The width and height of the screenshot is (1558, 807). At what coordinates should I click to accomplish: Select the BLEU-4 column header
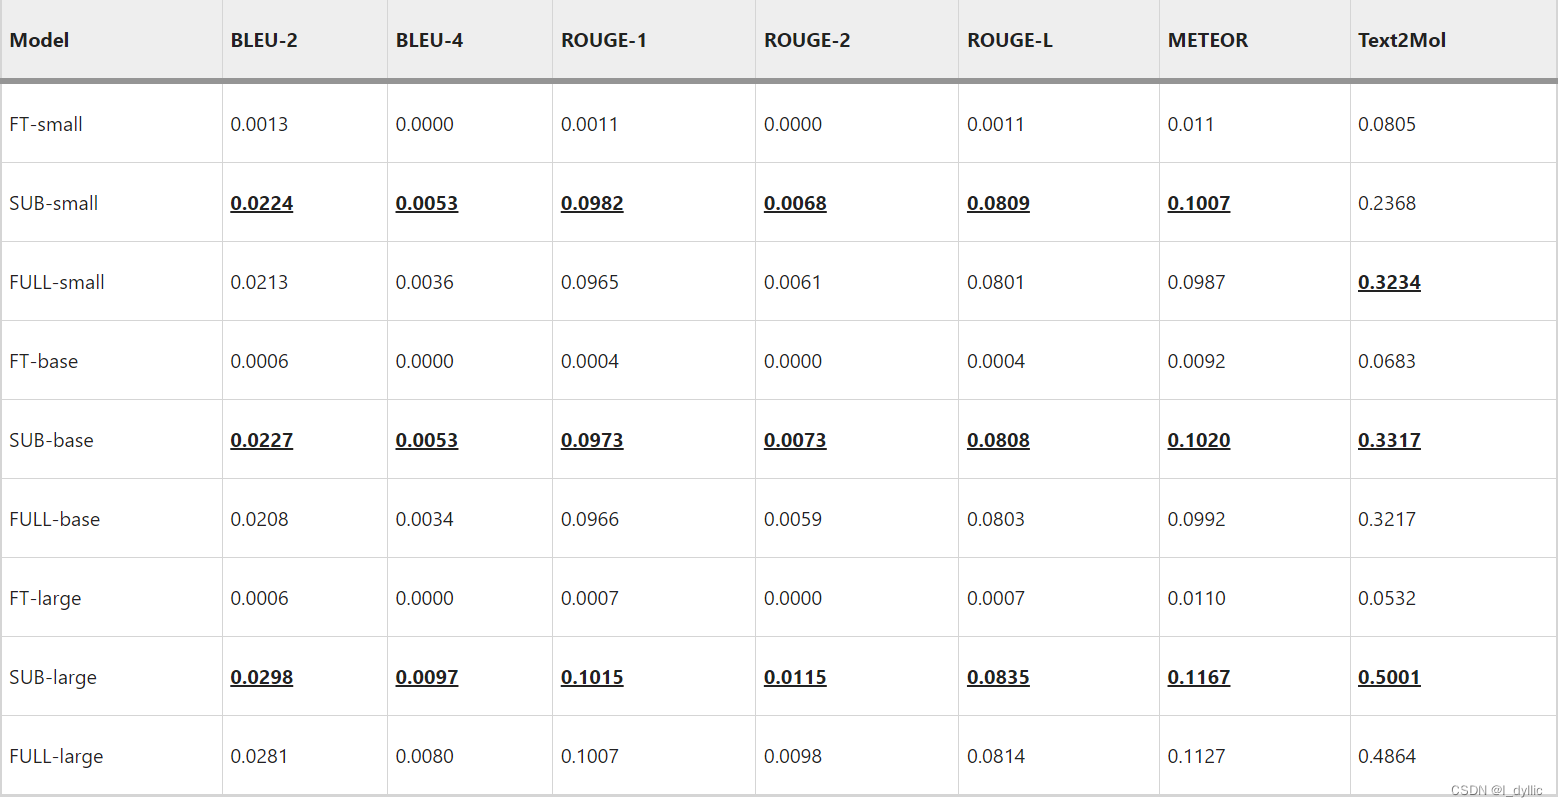point(429,41)
